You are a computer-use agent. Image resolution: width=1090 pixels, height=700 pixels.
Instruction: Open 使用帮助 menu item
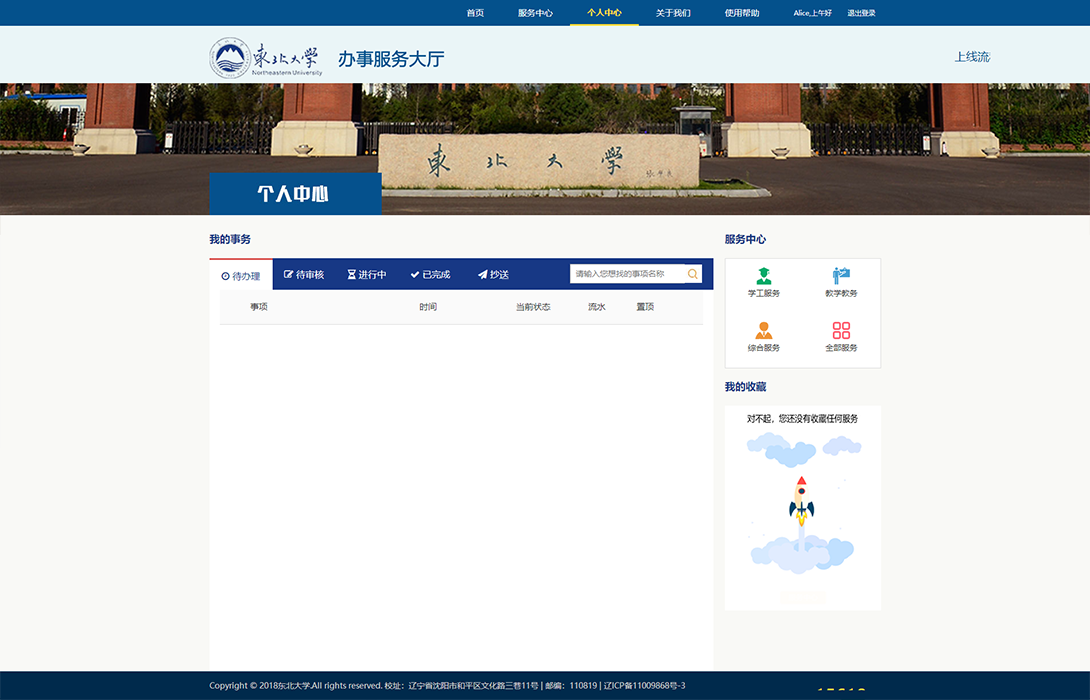[x=742, y=13]
